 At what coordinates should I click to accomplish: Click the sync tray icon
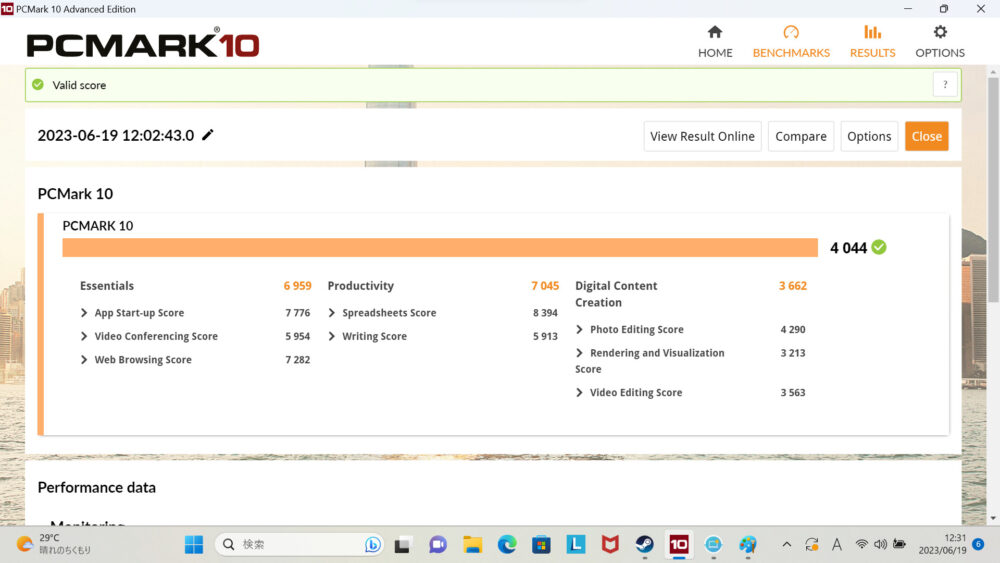pyautogui.click(x=812, y=545)
